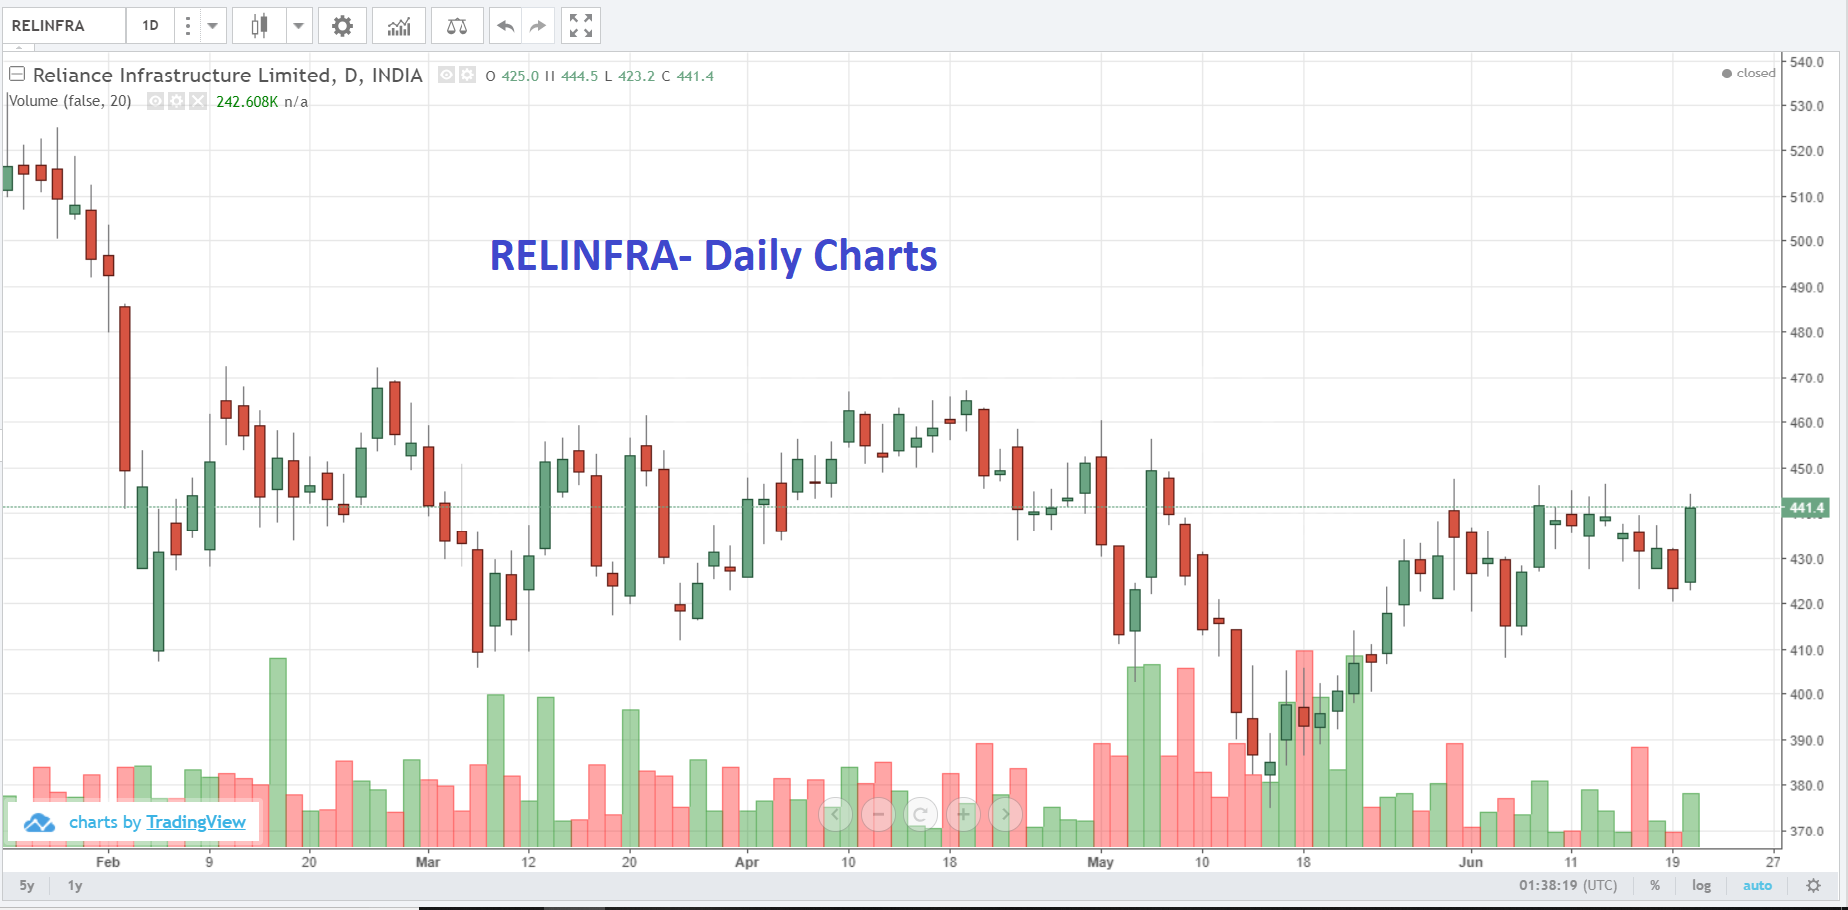Click the close value C 441.4
The image size is (1848, 910).
click(x=687, y=76)
